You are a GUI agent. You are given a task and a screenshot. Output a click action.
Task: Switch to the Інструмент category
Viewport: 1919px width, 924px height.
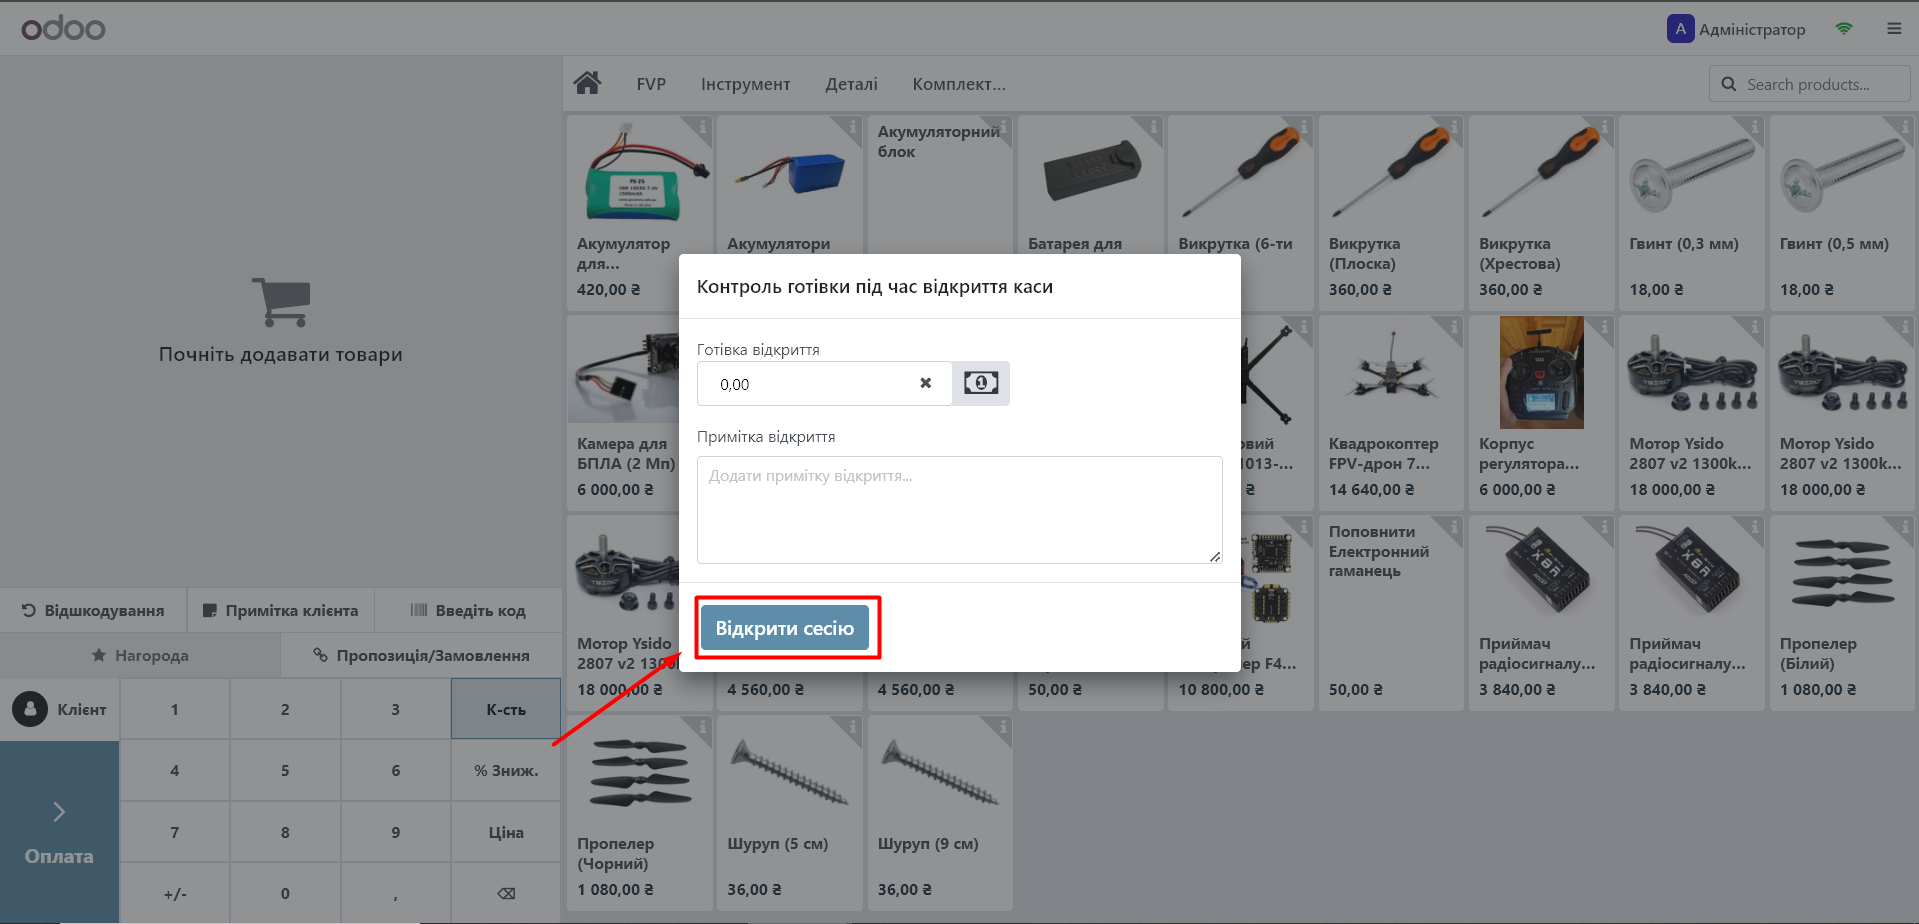pyautogui.click(x=745, y=84)
